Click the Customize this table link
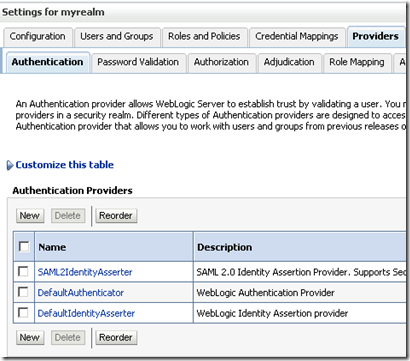This screenshot has height=361, width=410. tap(65, 165)
